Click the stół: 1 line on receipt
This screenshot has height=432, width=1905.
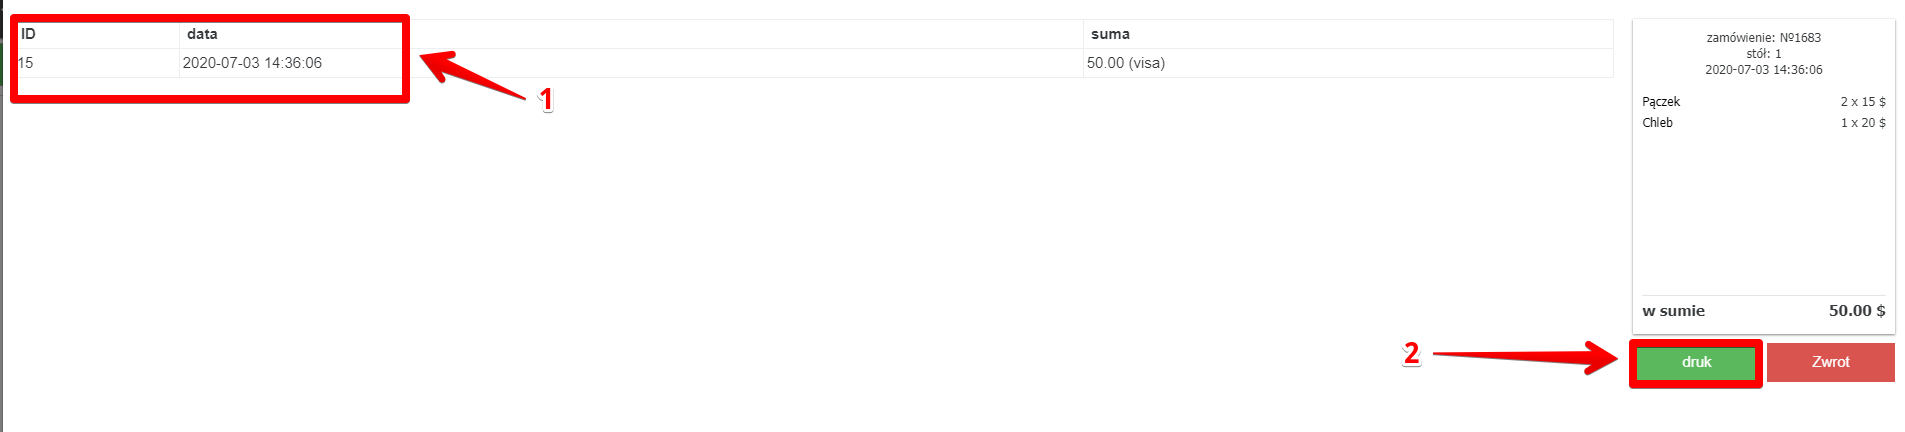pos(1764,54)
